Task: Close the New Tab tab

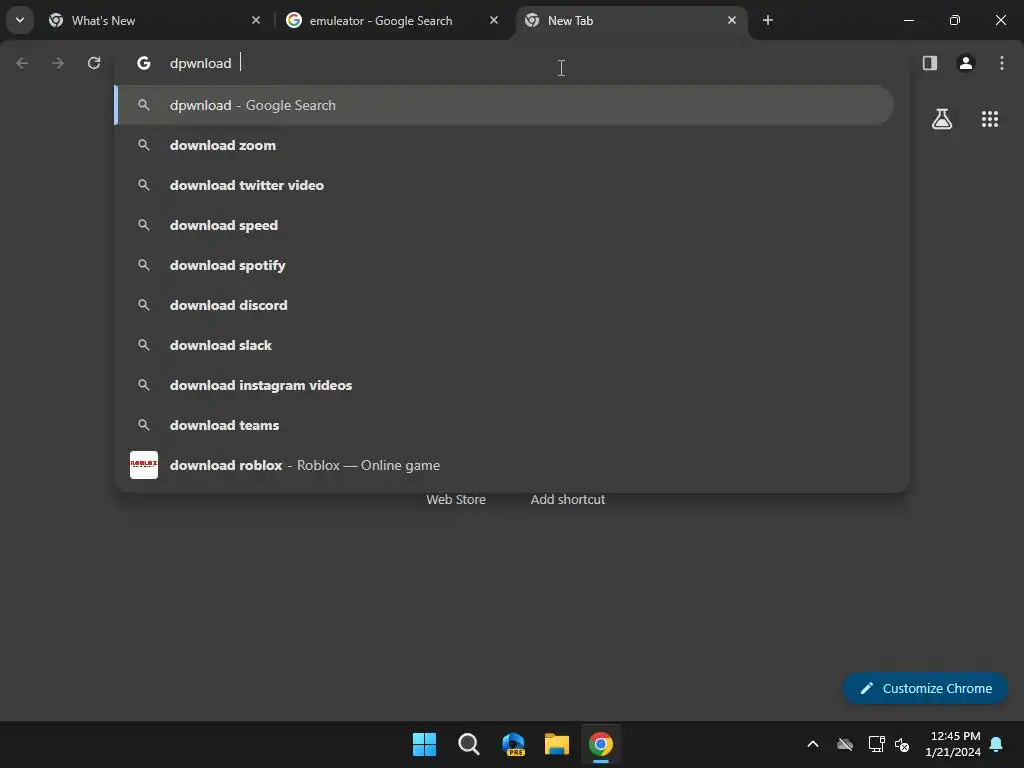Action: (x=731, y=20)
